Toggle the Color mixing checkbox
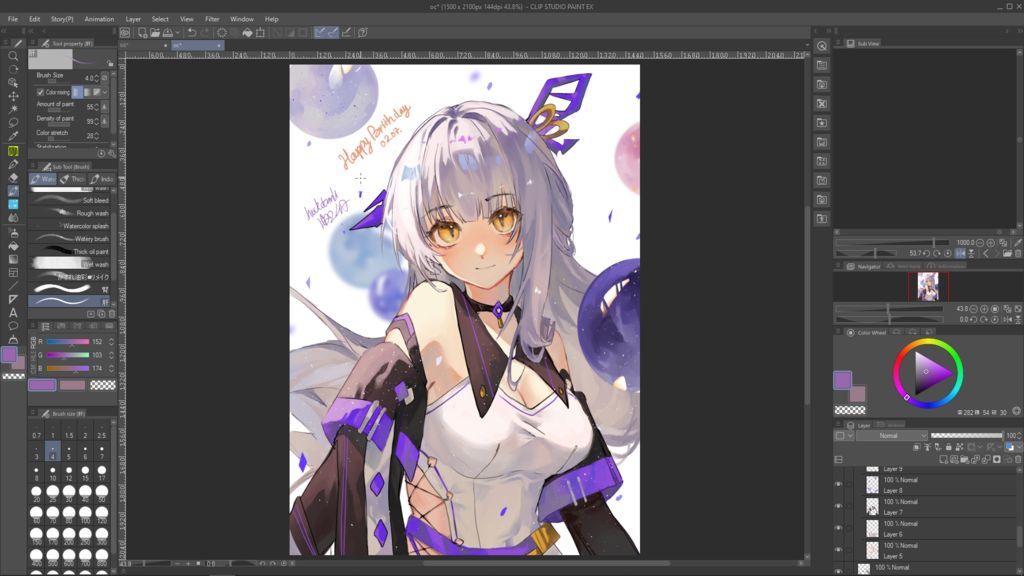 [40, 92]
